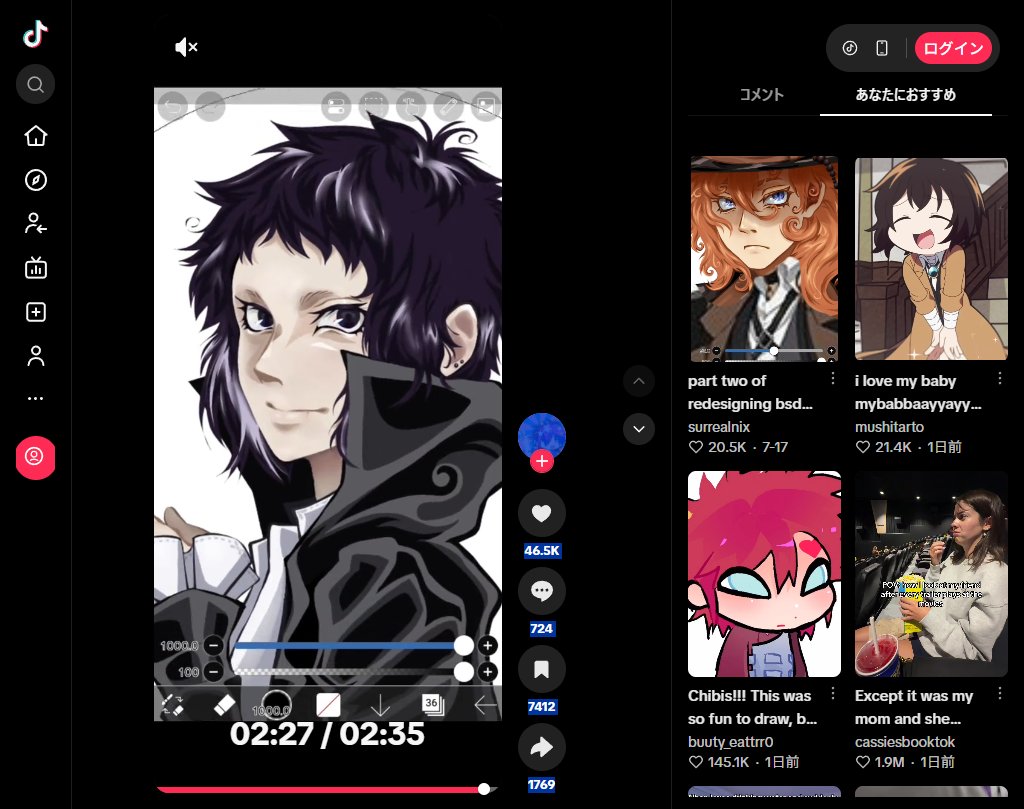Follow creator with red plus badge
Viewport: 1024px width, 809px height.
click(541, 462)
